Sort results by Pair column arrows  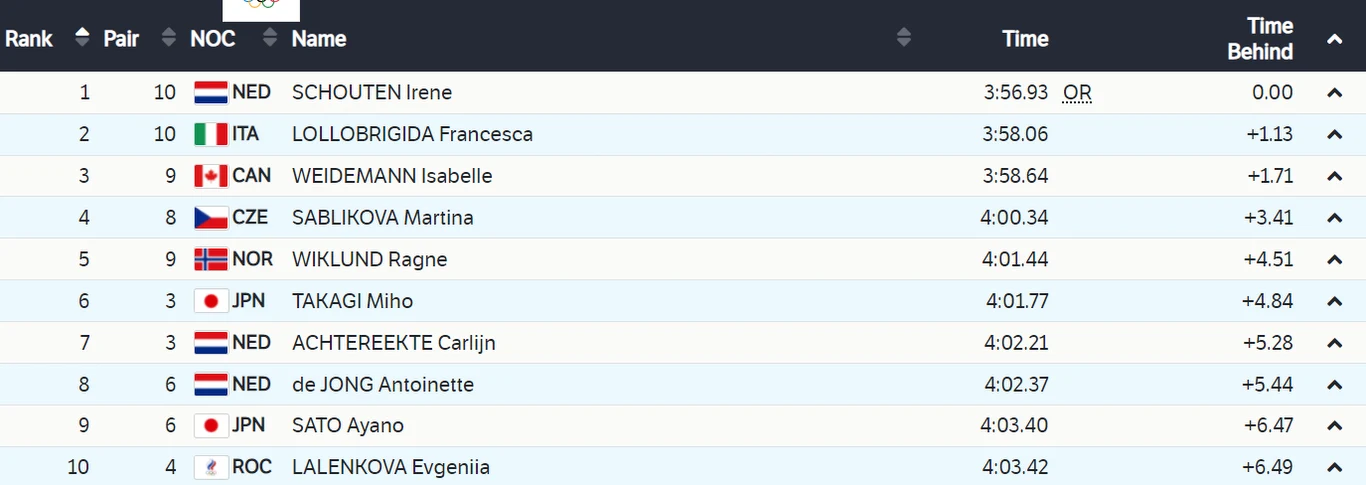[x=168, y=38]
